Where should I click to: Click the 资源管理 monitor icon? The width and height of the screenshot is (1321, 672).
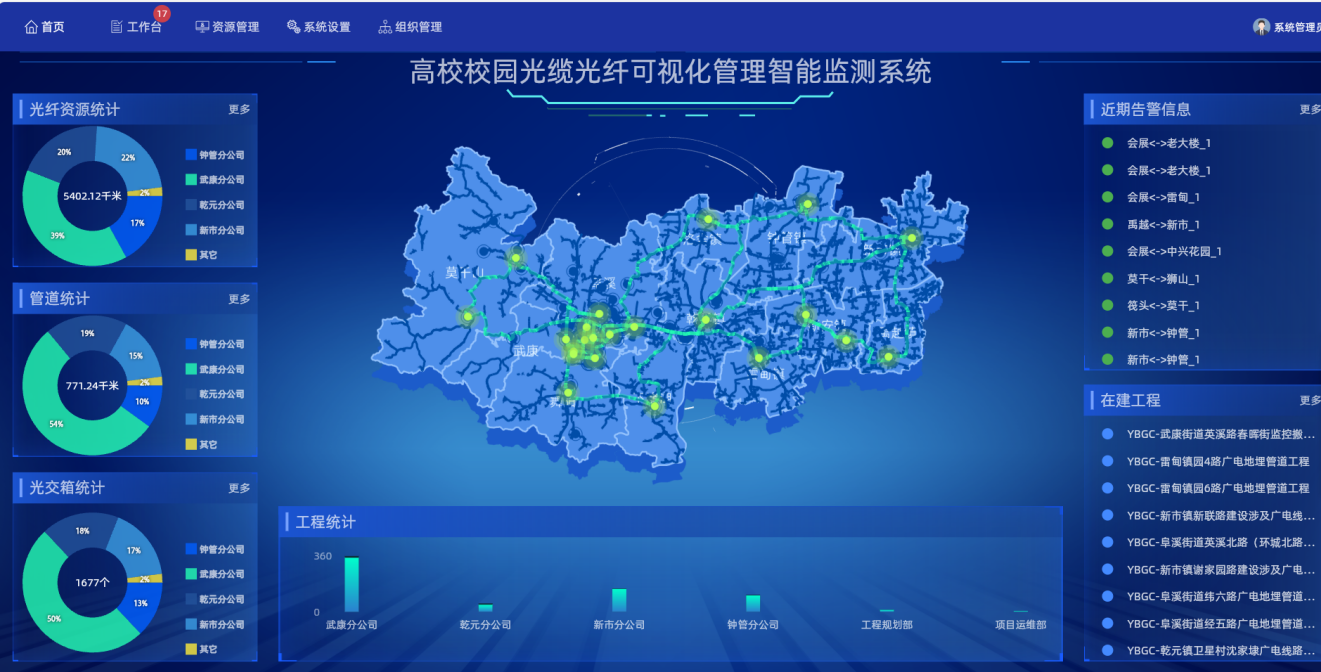click(x=202, y=27)
